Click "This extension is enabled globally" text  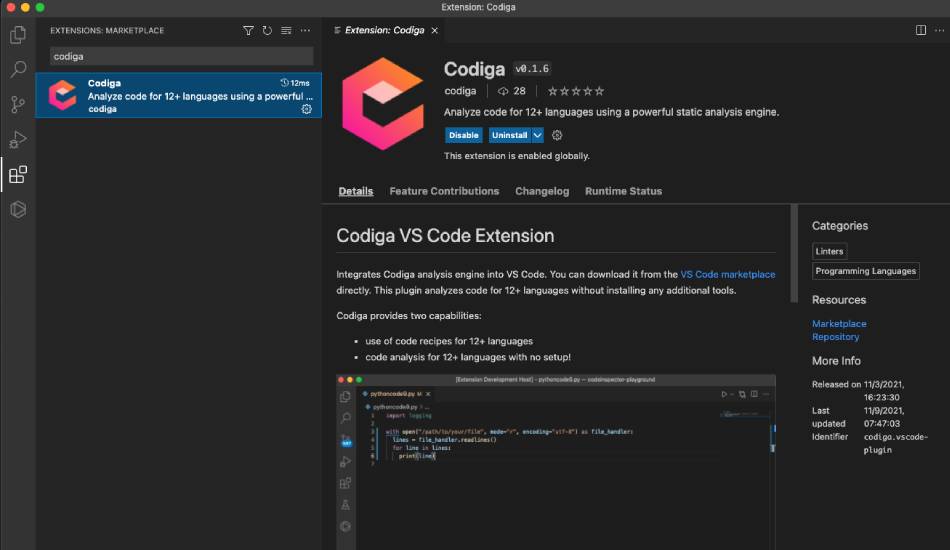tap(517, 156)
